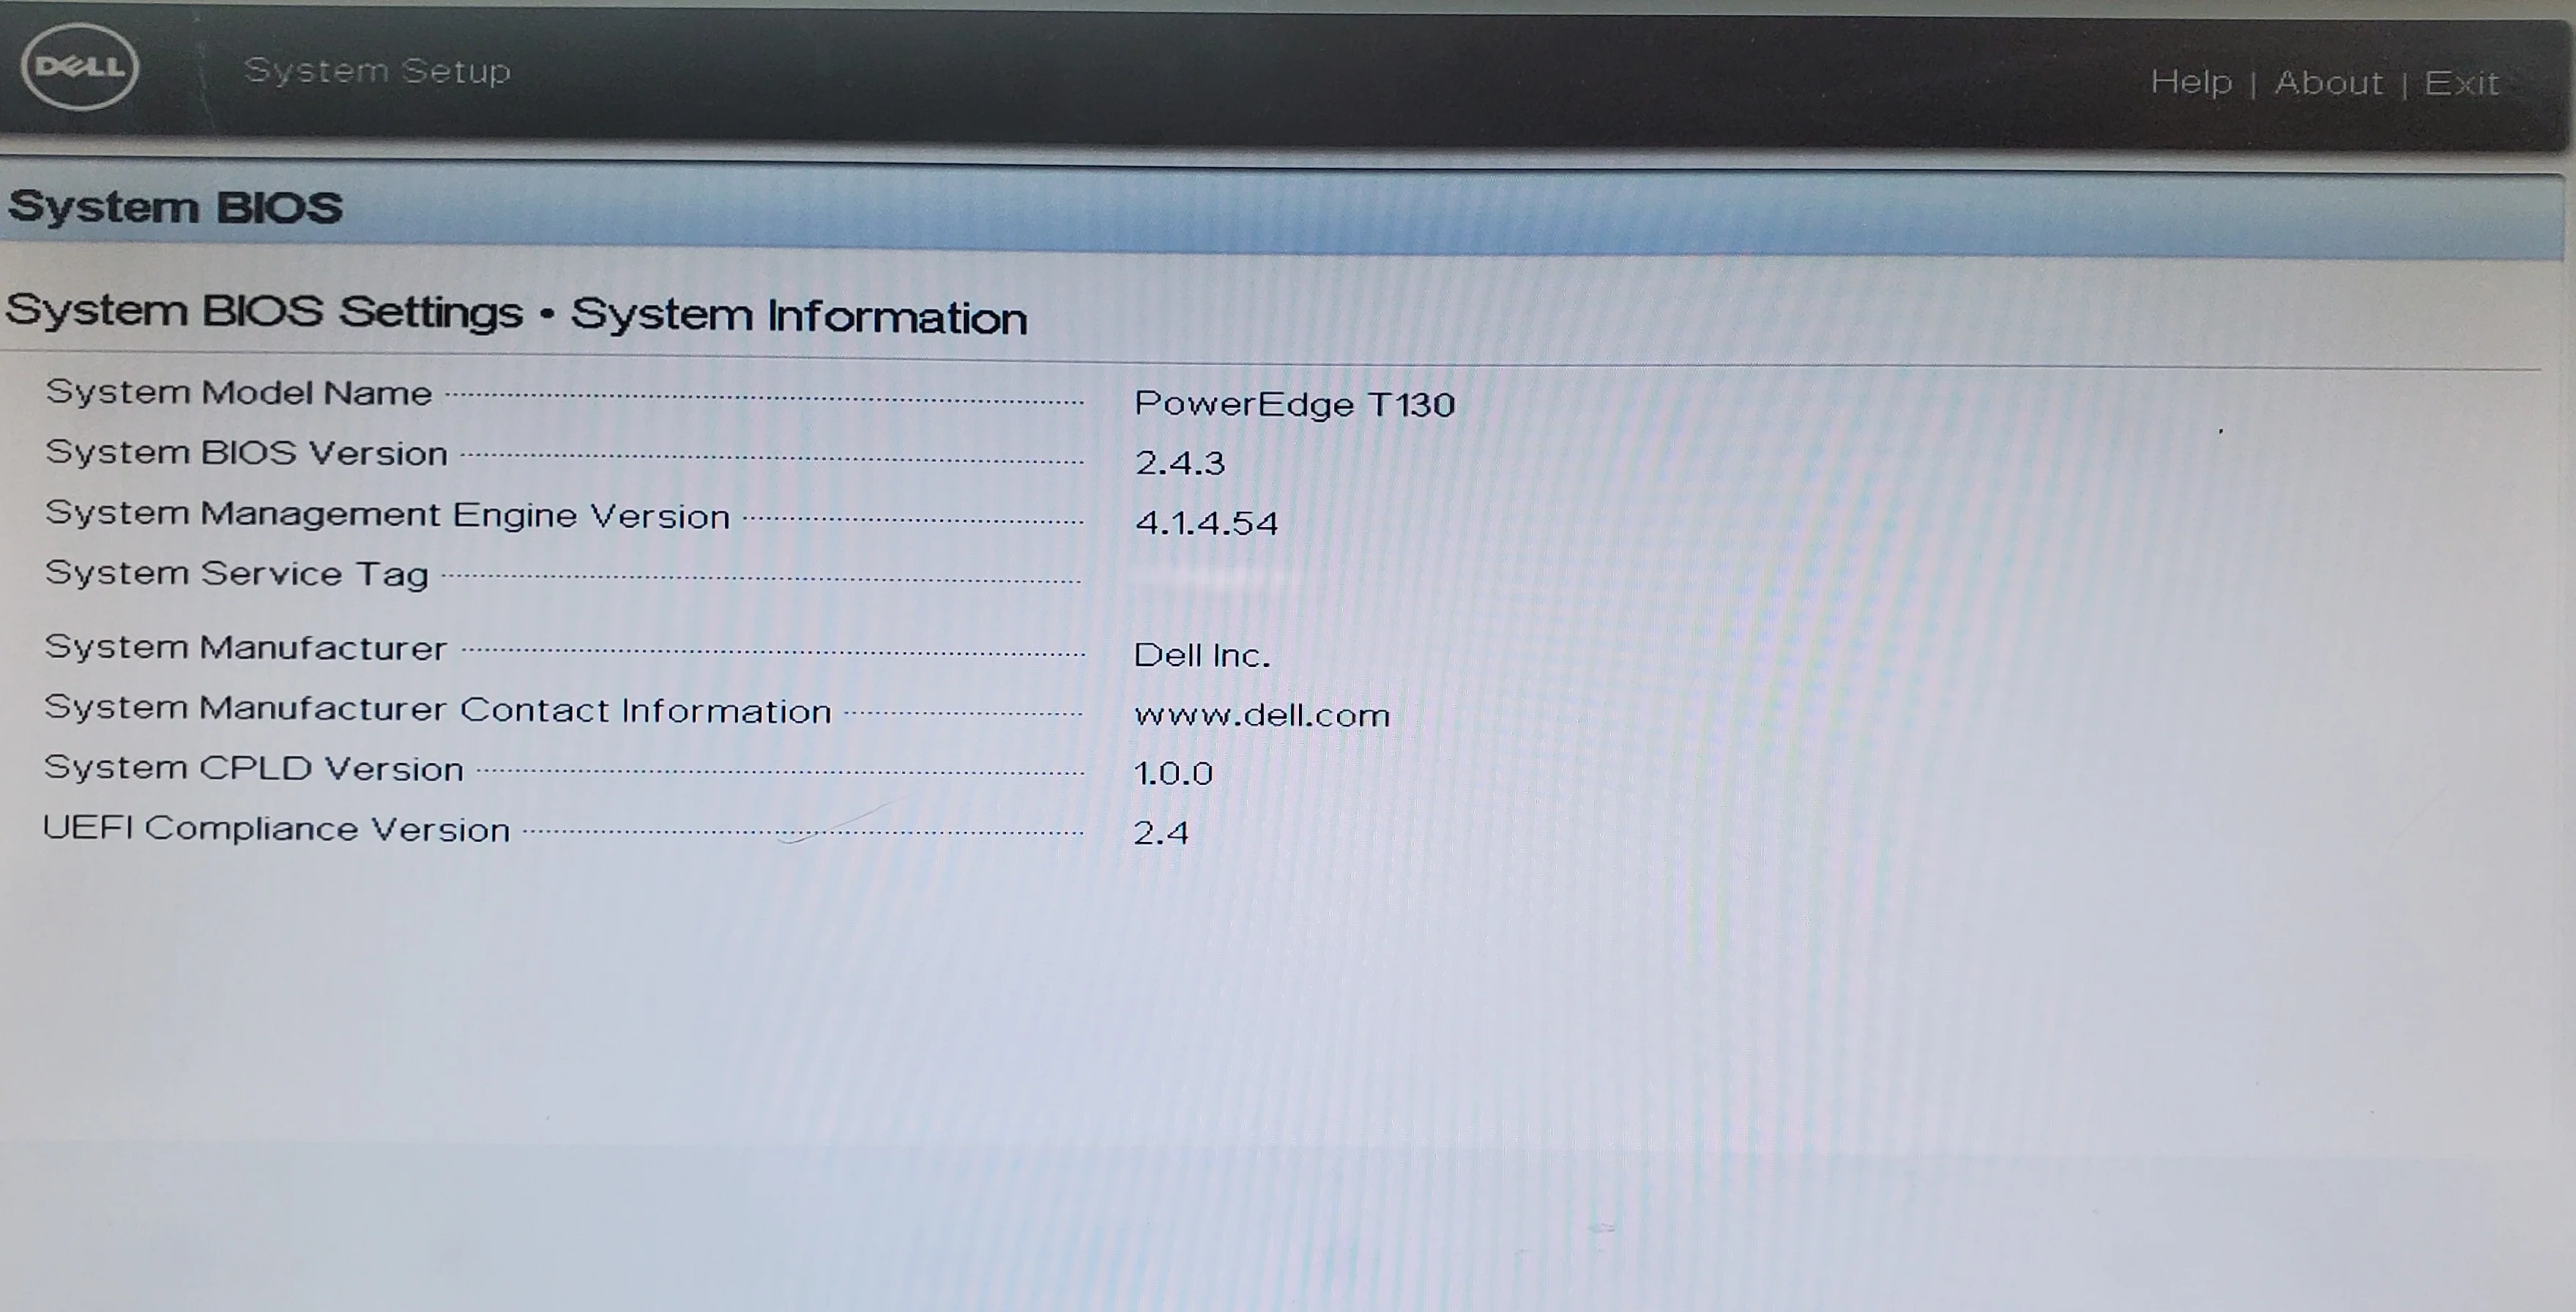This screenshot has width=2576, height=1312.
Task: Click the PowerEdge T130 value
Action: tap(1295, 404)
